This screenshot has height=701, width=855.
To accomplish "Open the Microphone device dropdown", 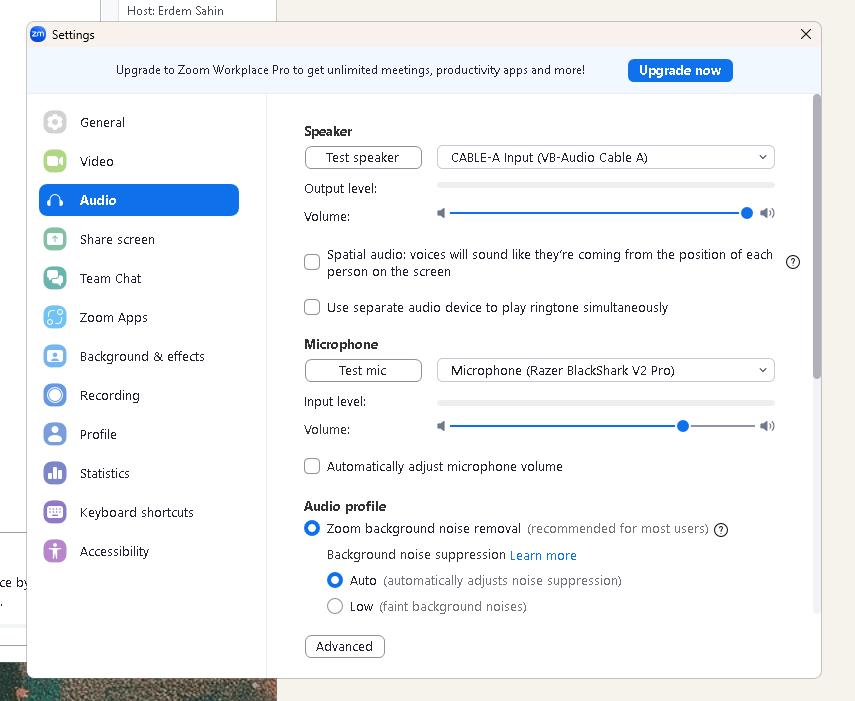I will click(606, 371).
